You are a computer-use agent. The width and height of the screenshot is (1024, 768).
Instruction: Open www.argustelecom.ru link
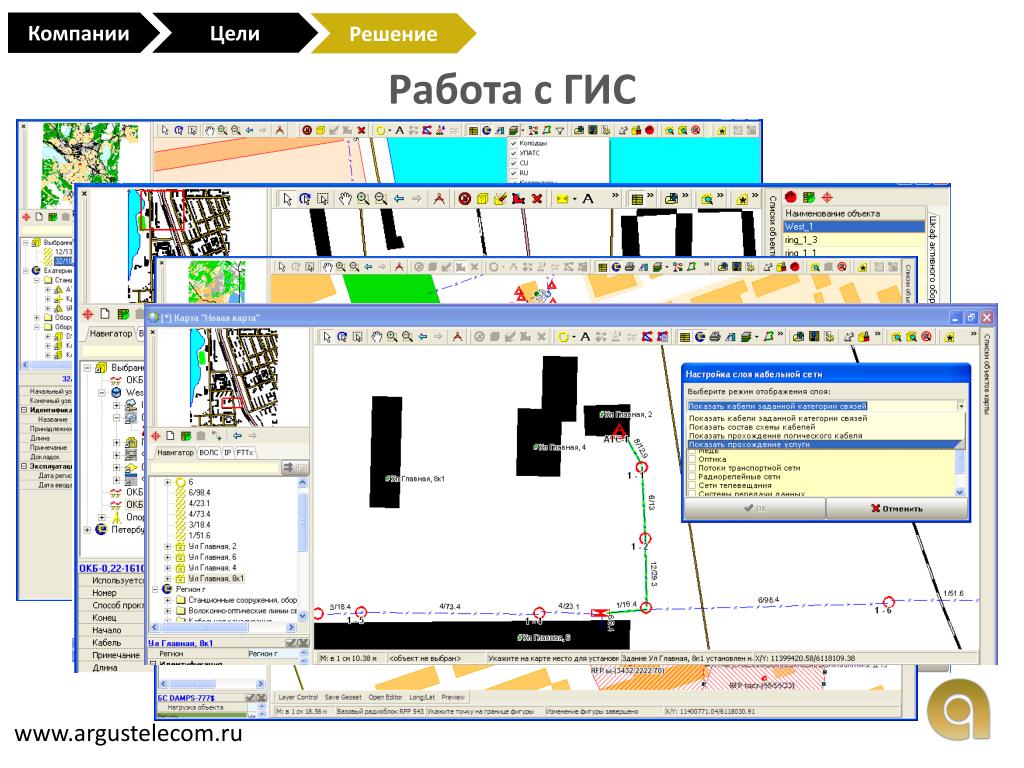128,733
